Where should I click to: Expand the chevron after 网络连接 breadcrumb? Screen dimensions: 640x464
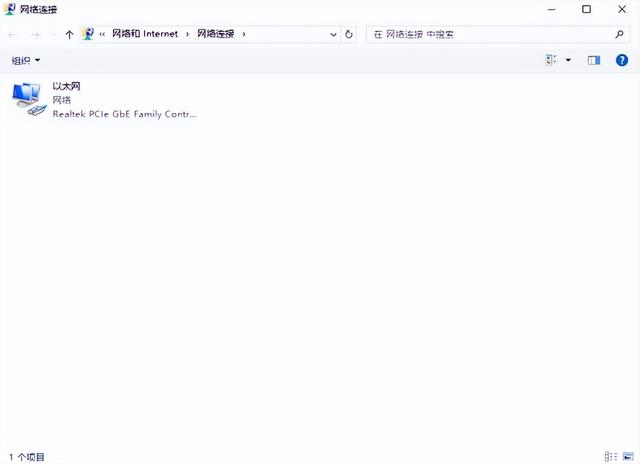[x=244, y=34]
